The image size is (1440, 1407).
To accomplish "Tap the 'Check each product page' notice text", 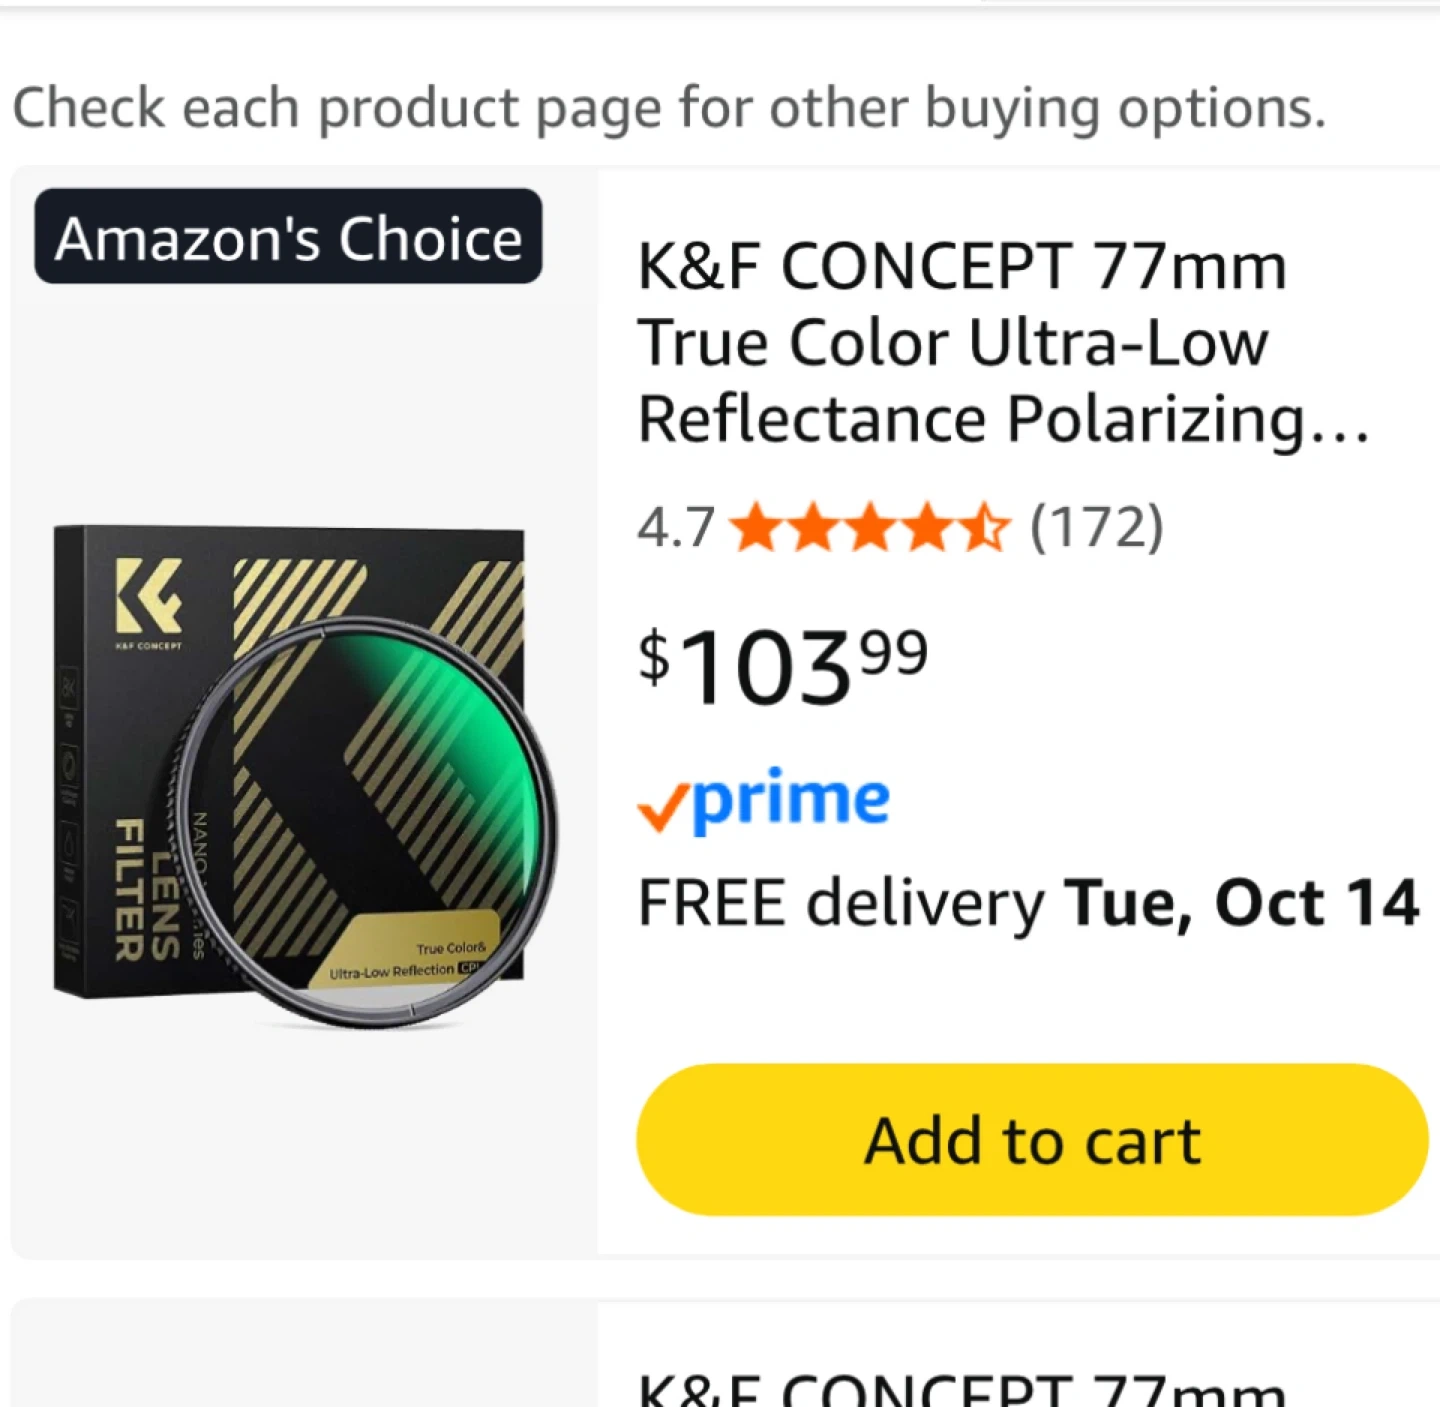I will (x=668, y=108).
